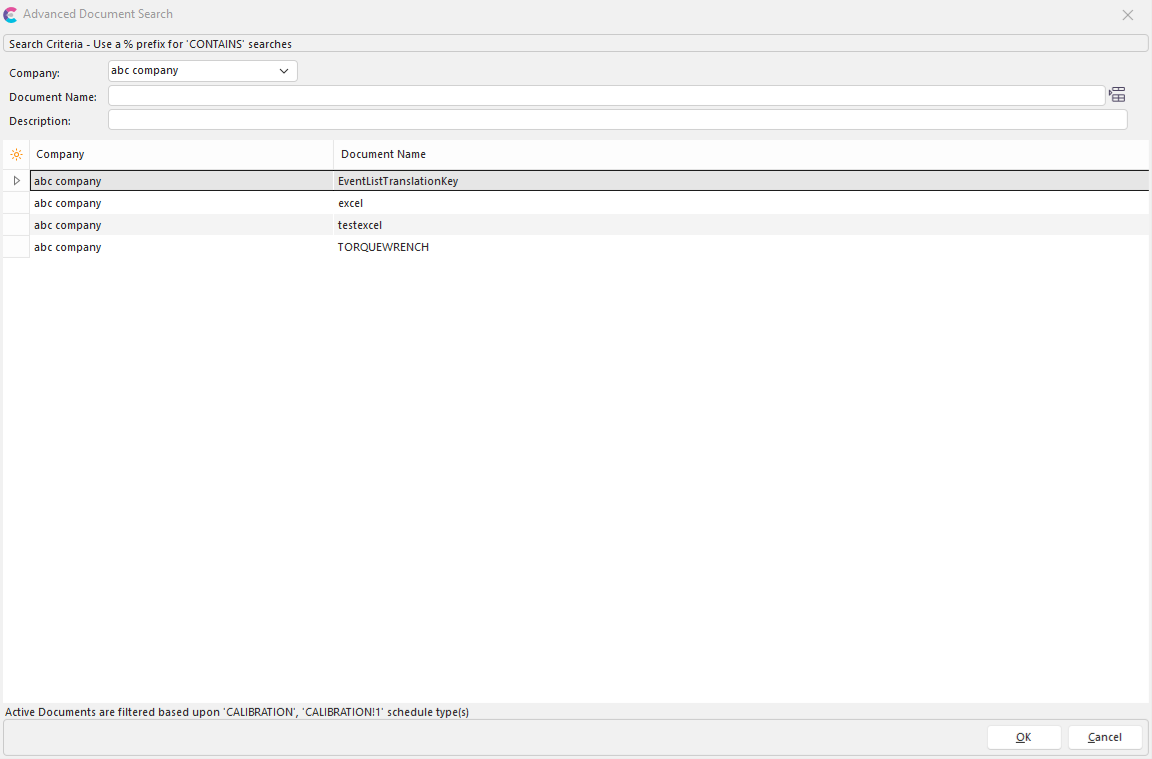Pick the TORQUEWRENCH document name cell
Viewport: 1152px width, 759px height.
coord(383,247)
